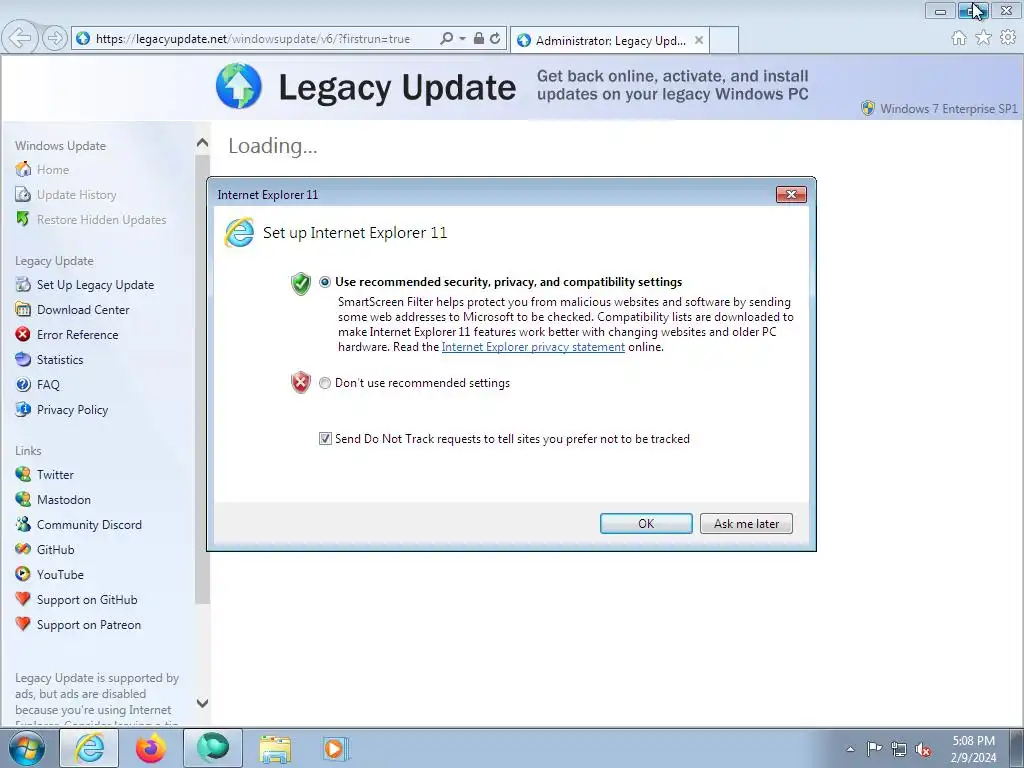Click the muted volume tray icon
1024x768 pixels.
tap(923, 749)
